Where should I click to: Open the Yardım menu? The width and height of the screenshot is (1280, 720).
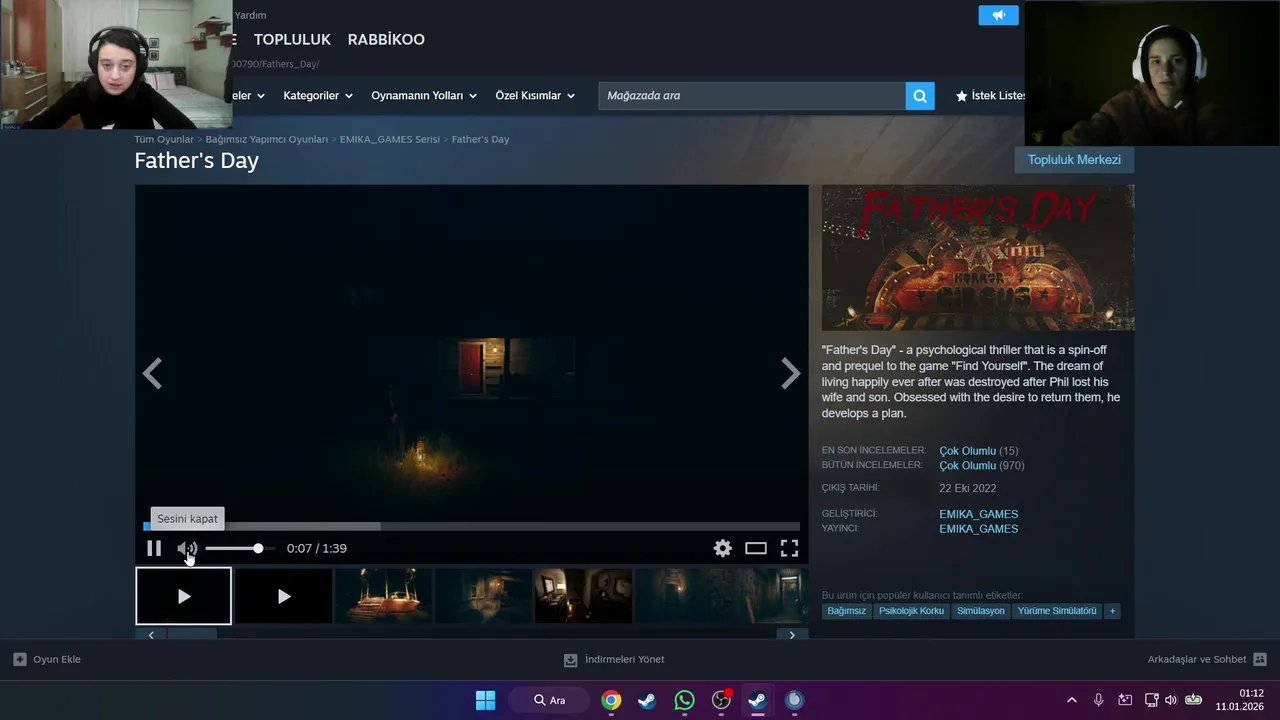pos(250,15)
